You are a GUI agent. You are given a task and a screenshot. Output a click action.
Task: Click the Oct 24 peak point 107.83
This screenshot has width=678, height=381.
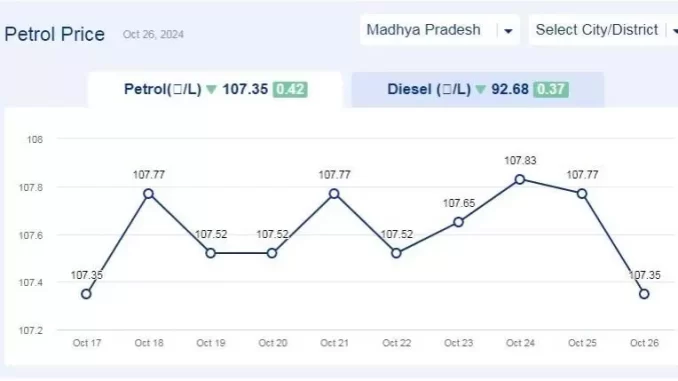520,179
